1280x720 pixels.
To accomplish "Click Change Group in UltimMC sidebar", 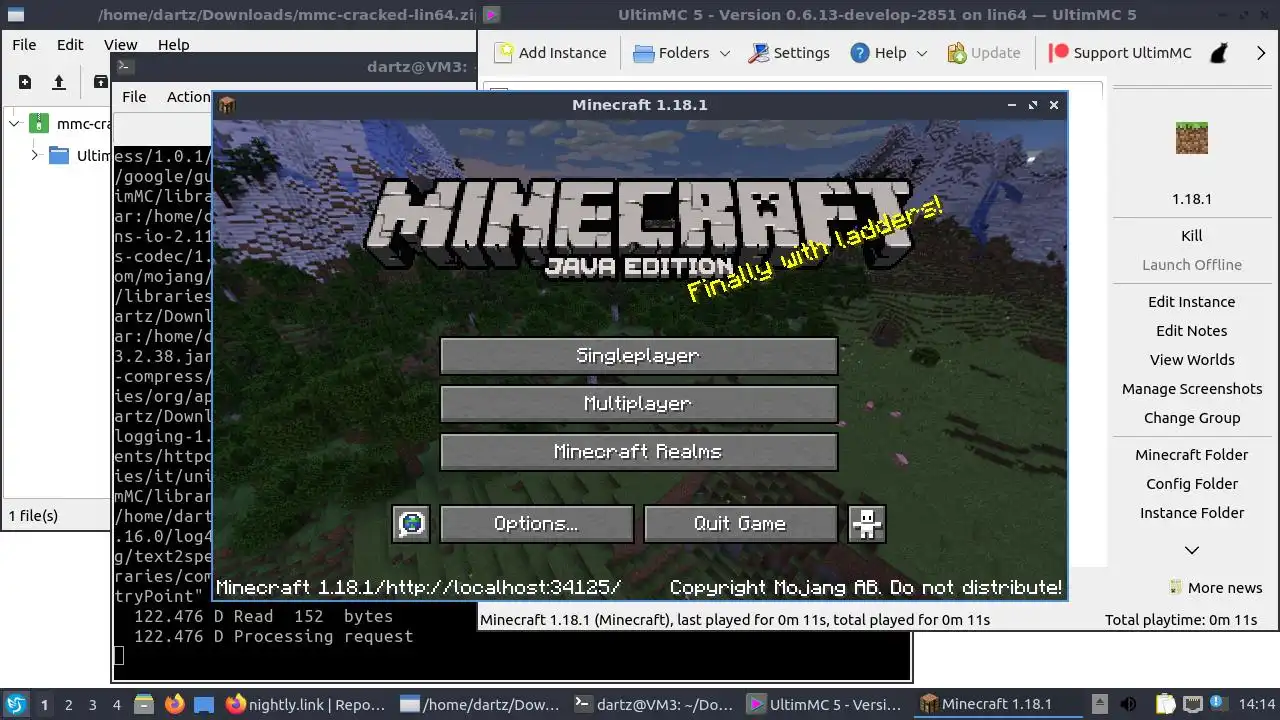I will (1192, 418).
